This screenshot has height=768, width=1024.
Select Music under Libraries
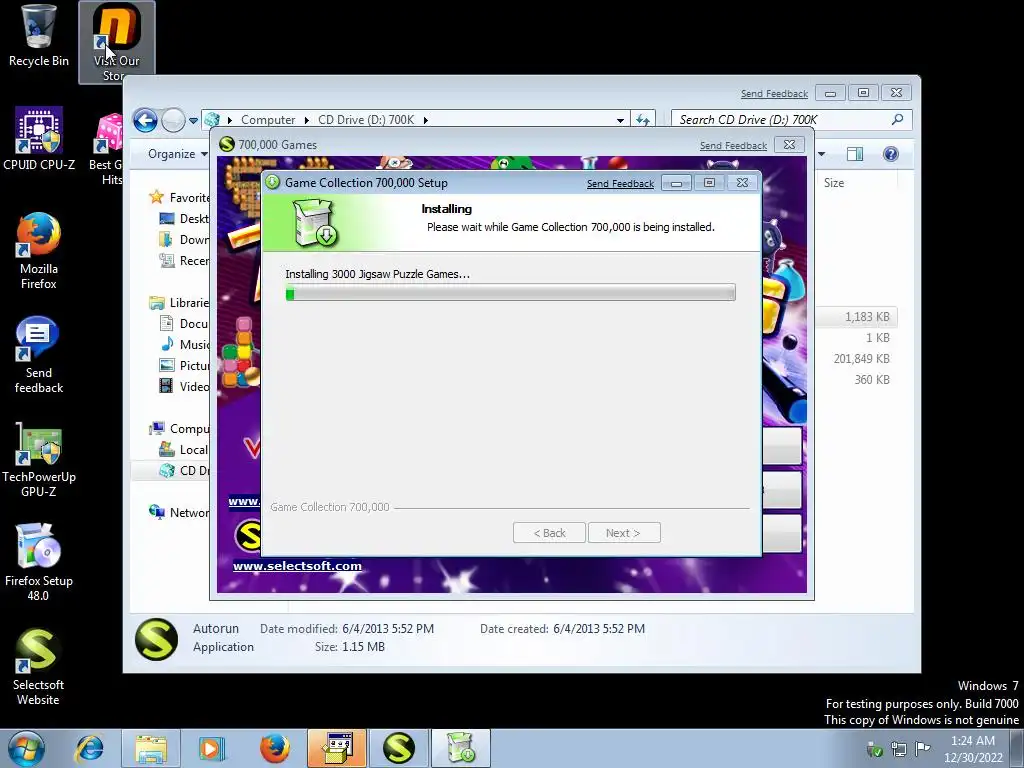tap(185, 344)
